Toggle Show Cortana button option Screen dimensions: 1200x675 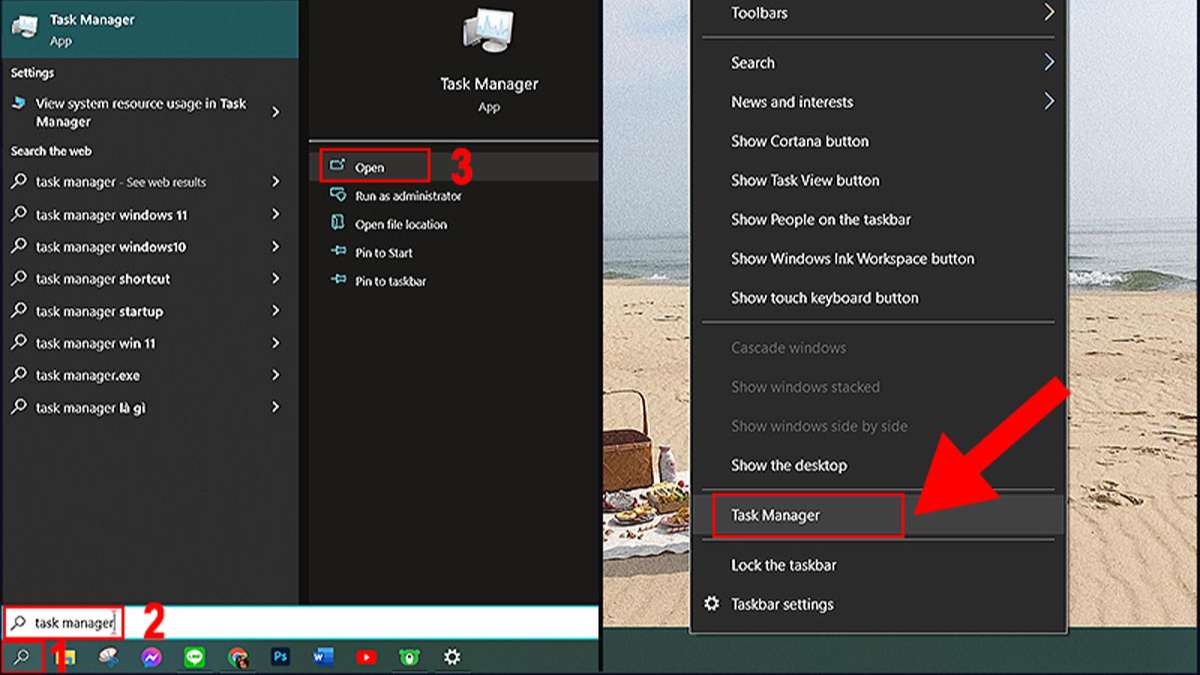tap(800, 141)
